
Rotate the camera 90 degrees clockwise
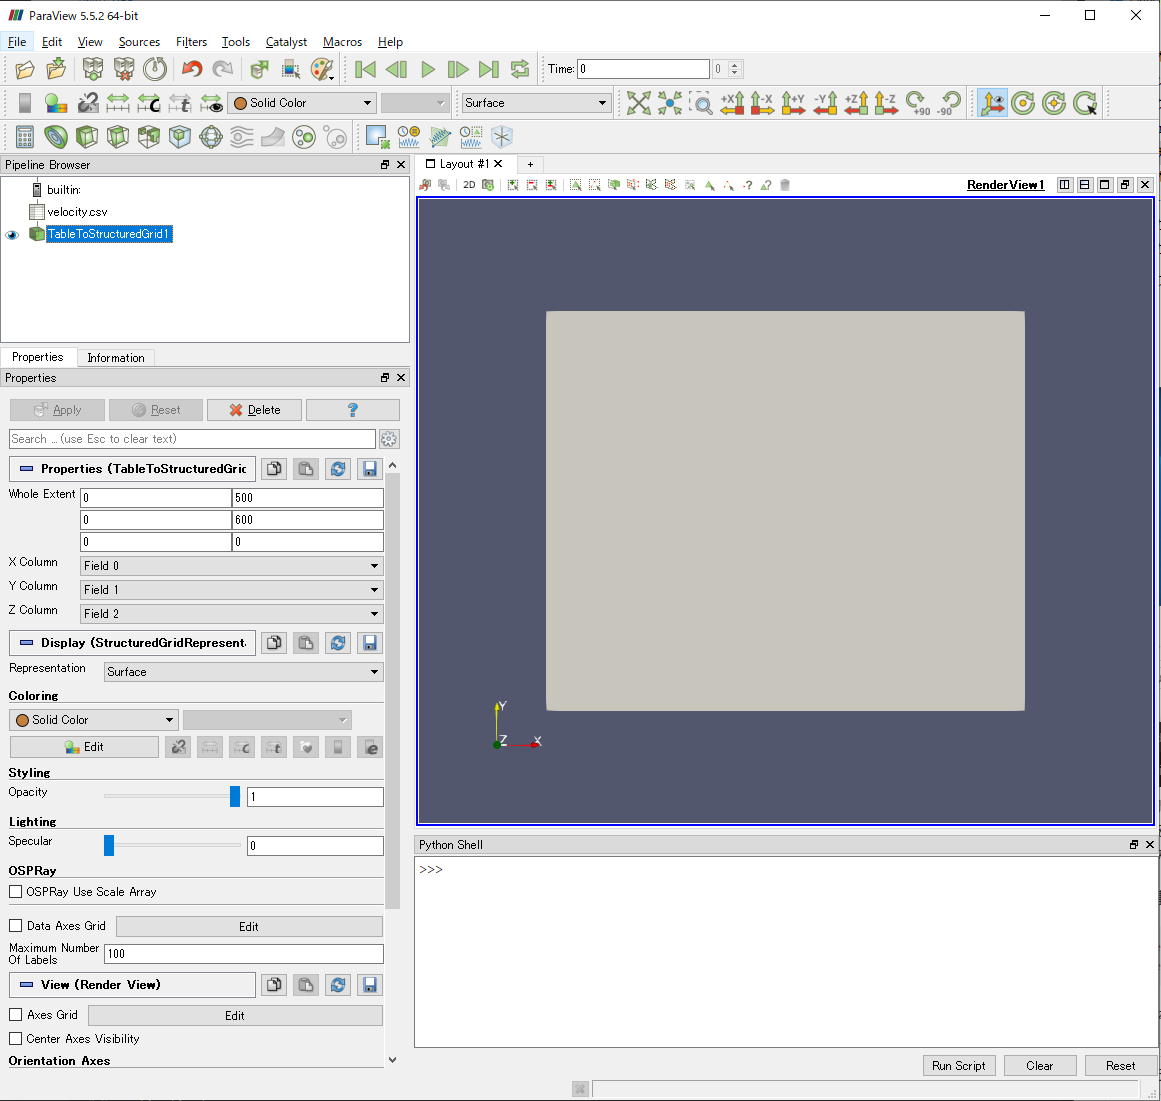[915, 103]
